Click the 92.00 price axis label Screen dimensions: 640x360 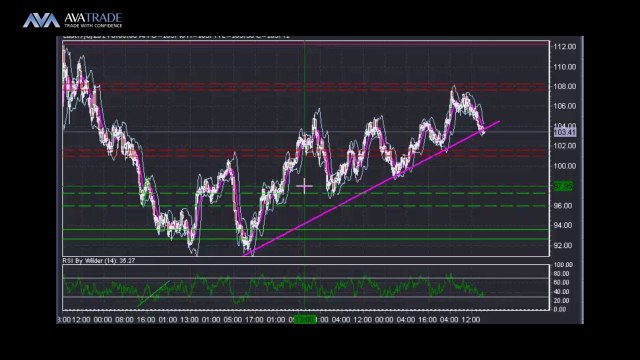[562, 245]
